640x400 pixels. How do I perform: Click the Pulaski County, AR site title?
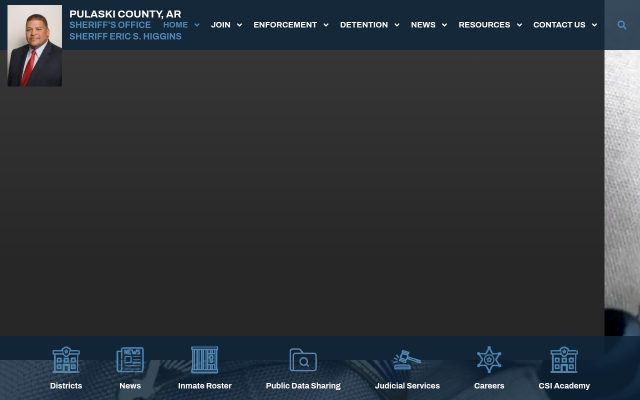(x=125, y=14)
